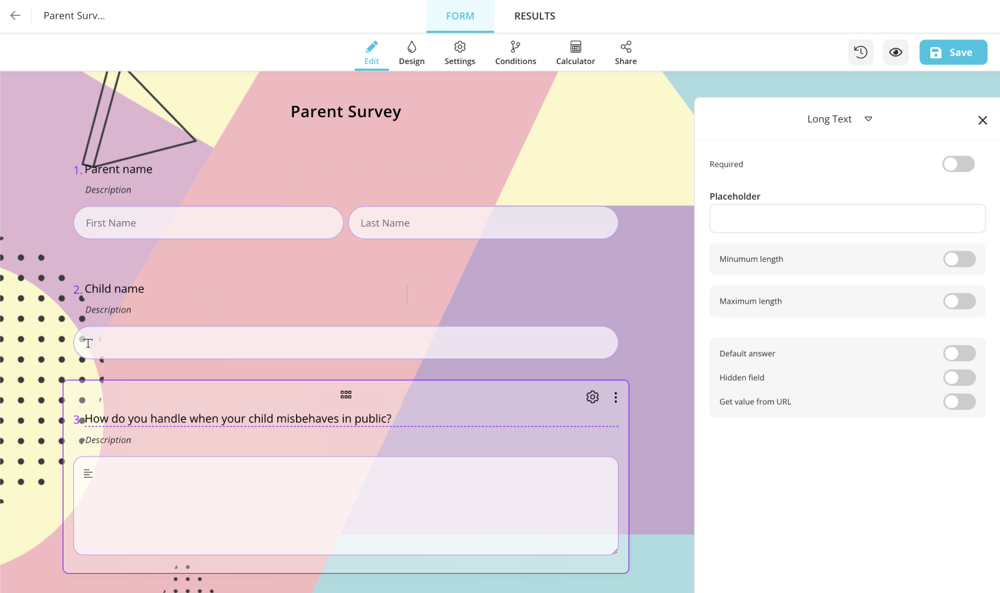Viewport: 1000px width, 593px height.
Task: Click the question 3 gear icon
Action: point(592,397)
